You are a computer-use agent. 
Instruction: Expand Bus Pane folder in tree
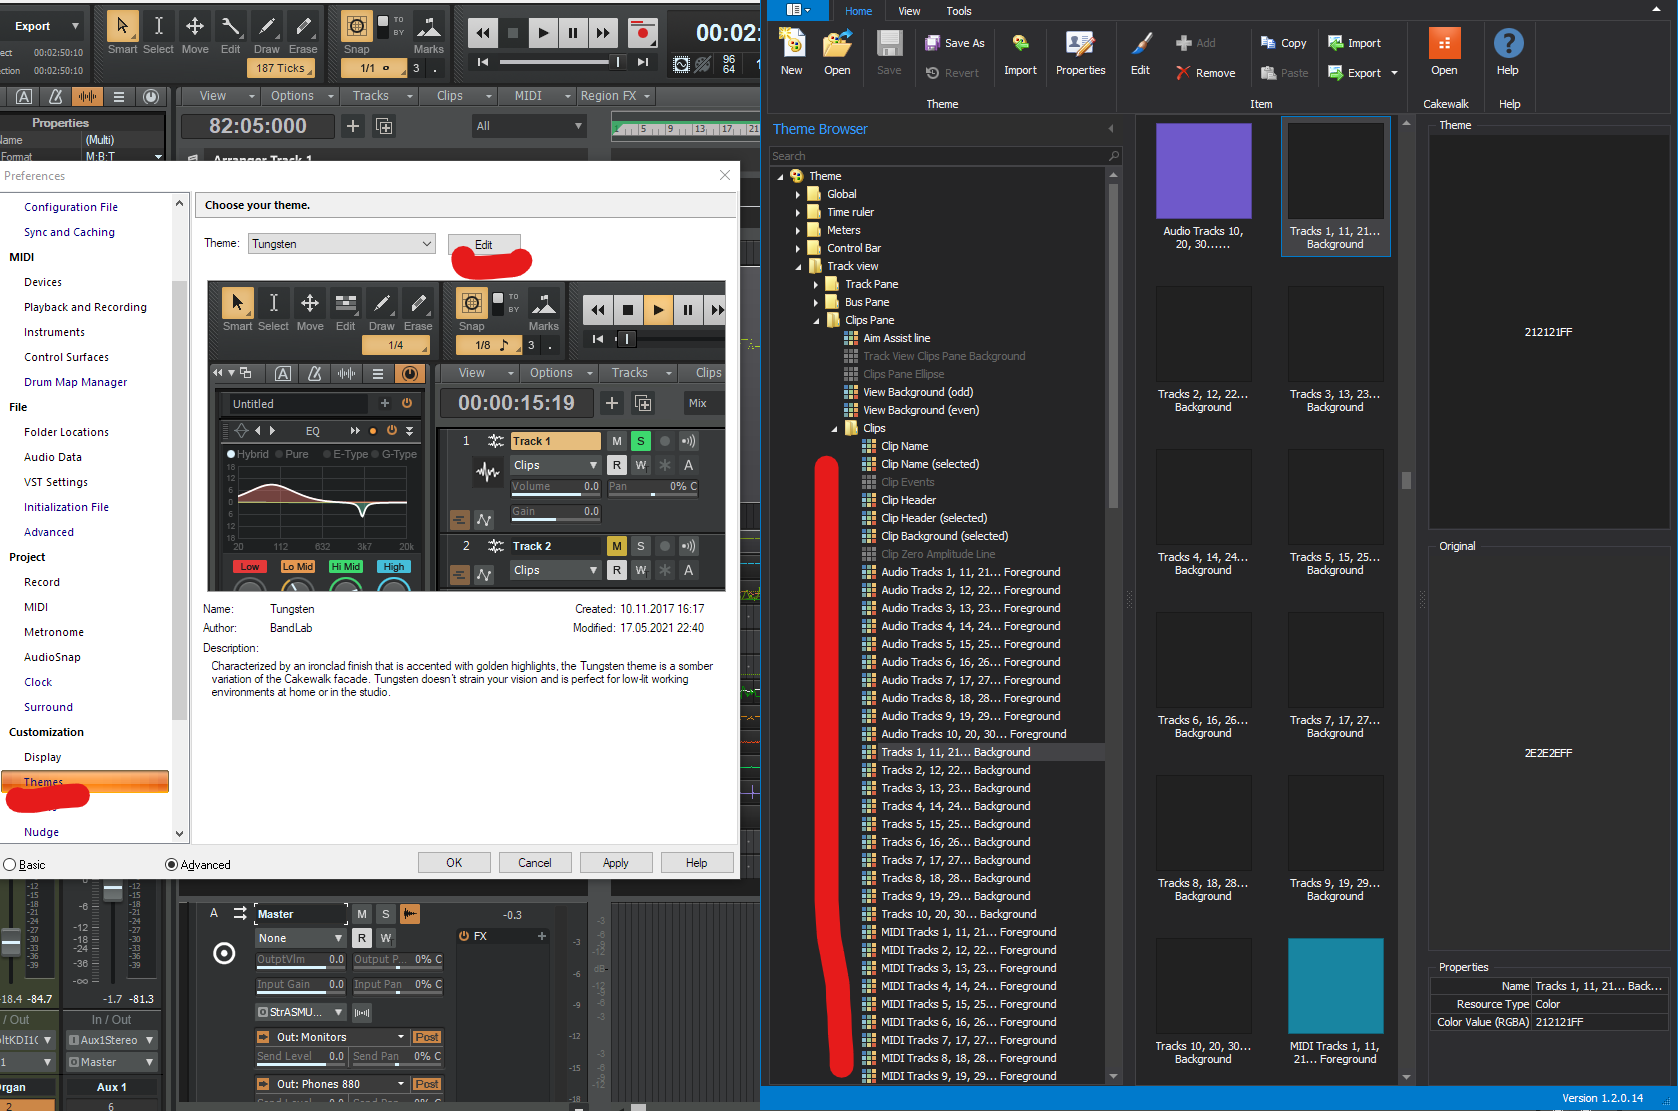coord(816,302)
